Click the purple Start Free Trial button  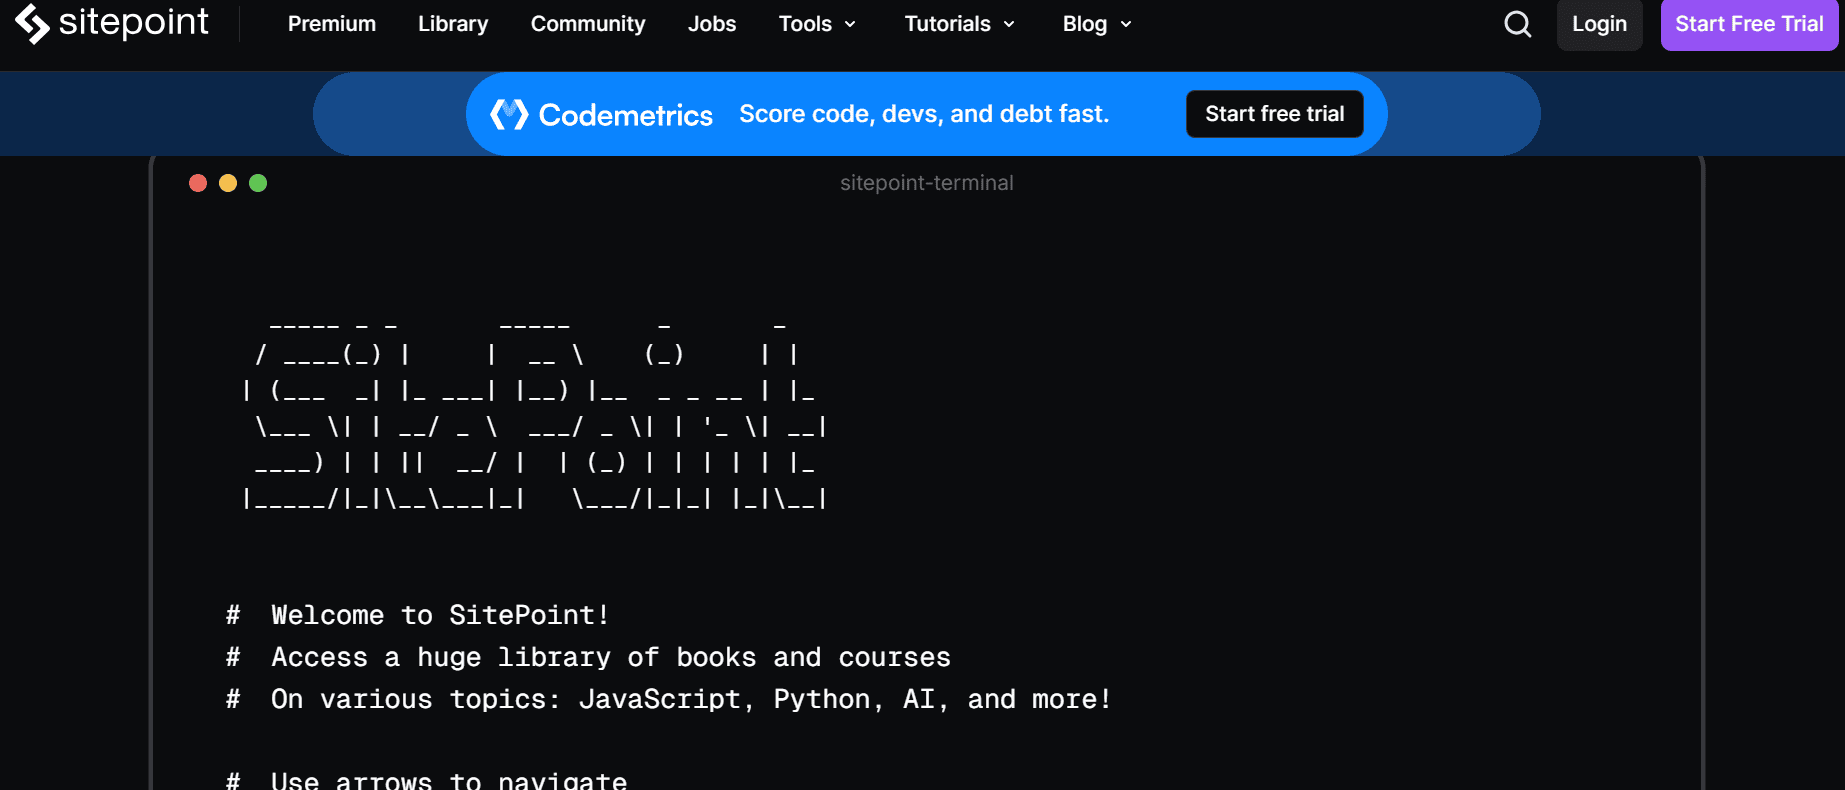click(x=1749, y=24)
